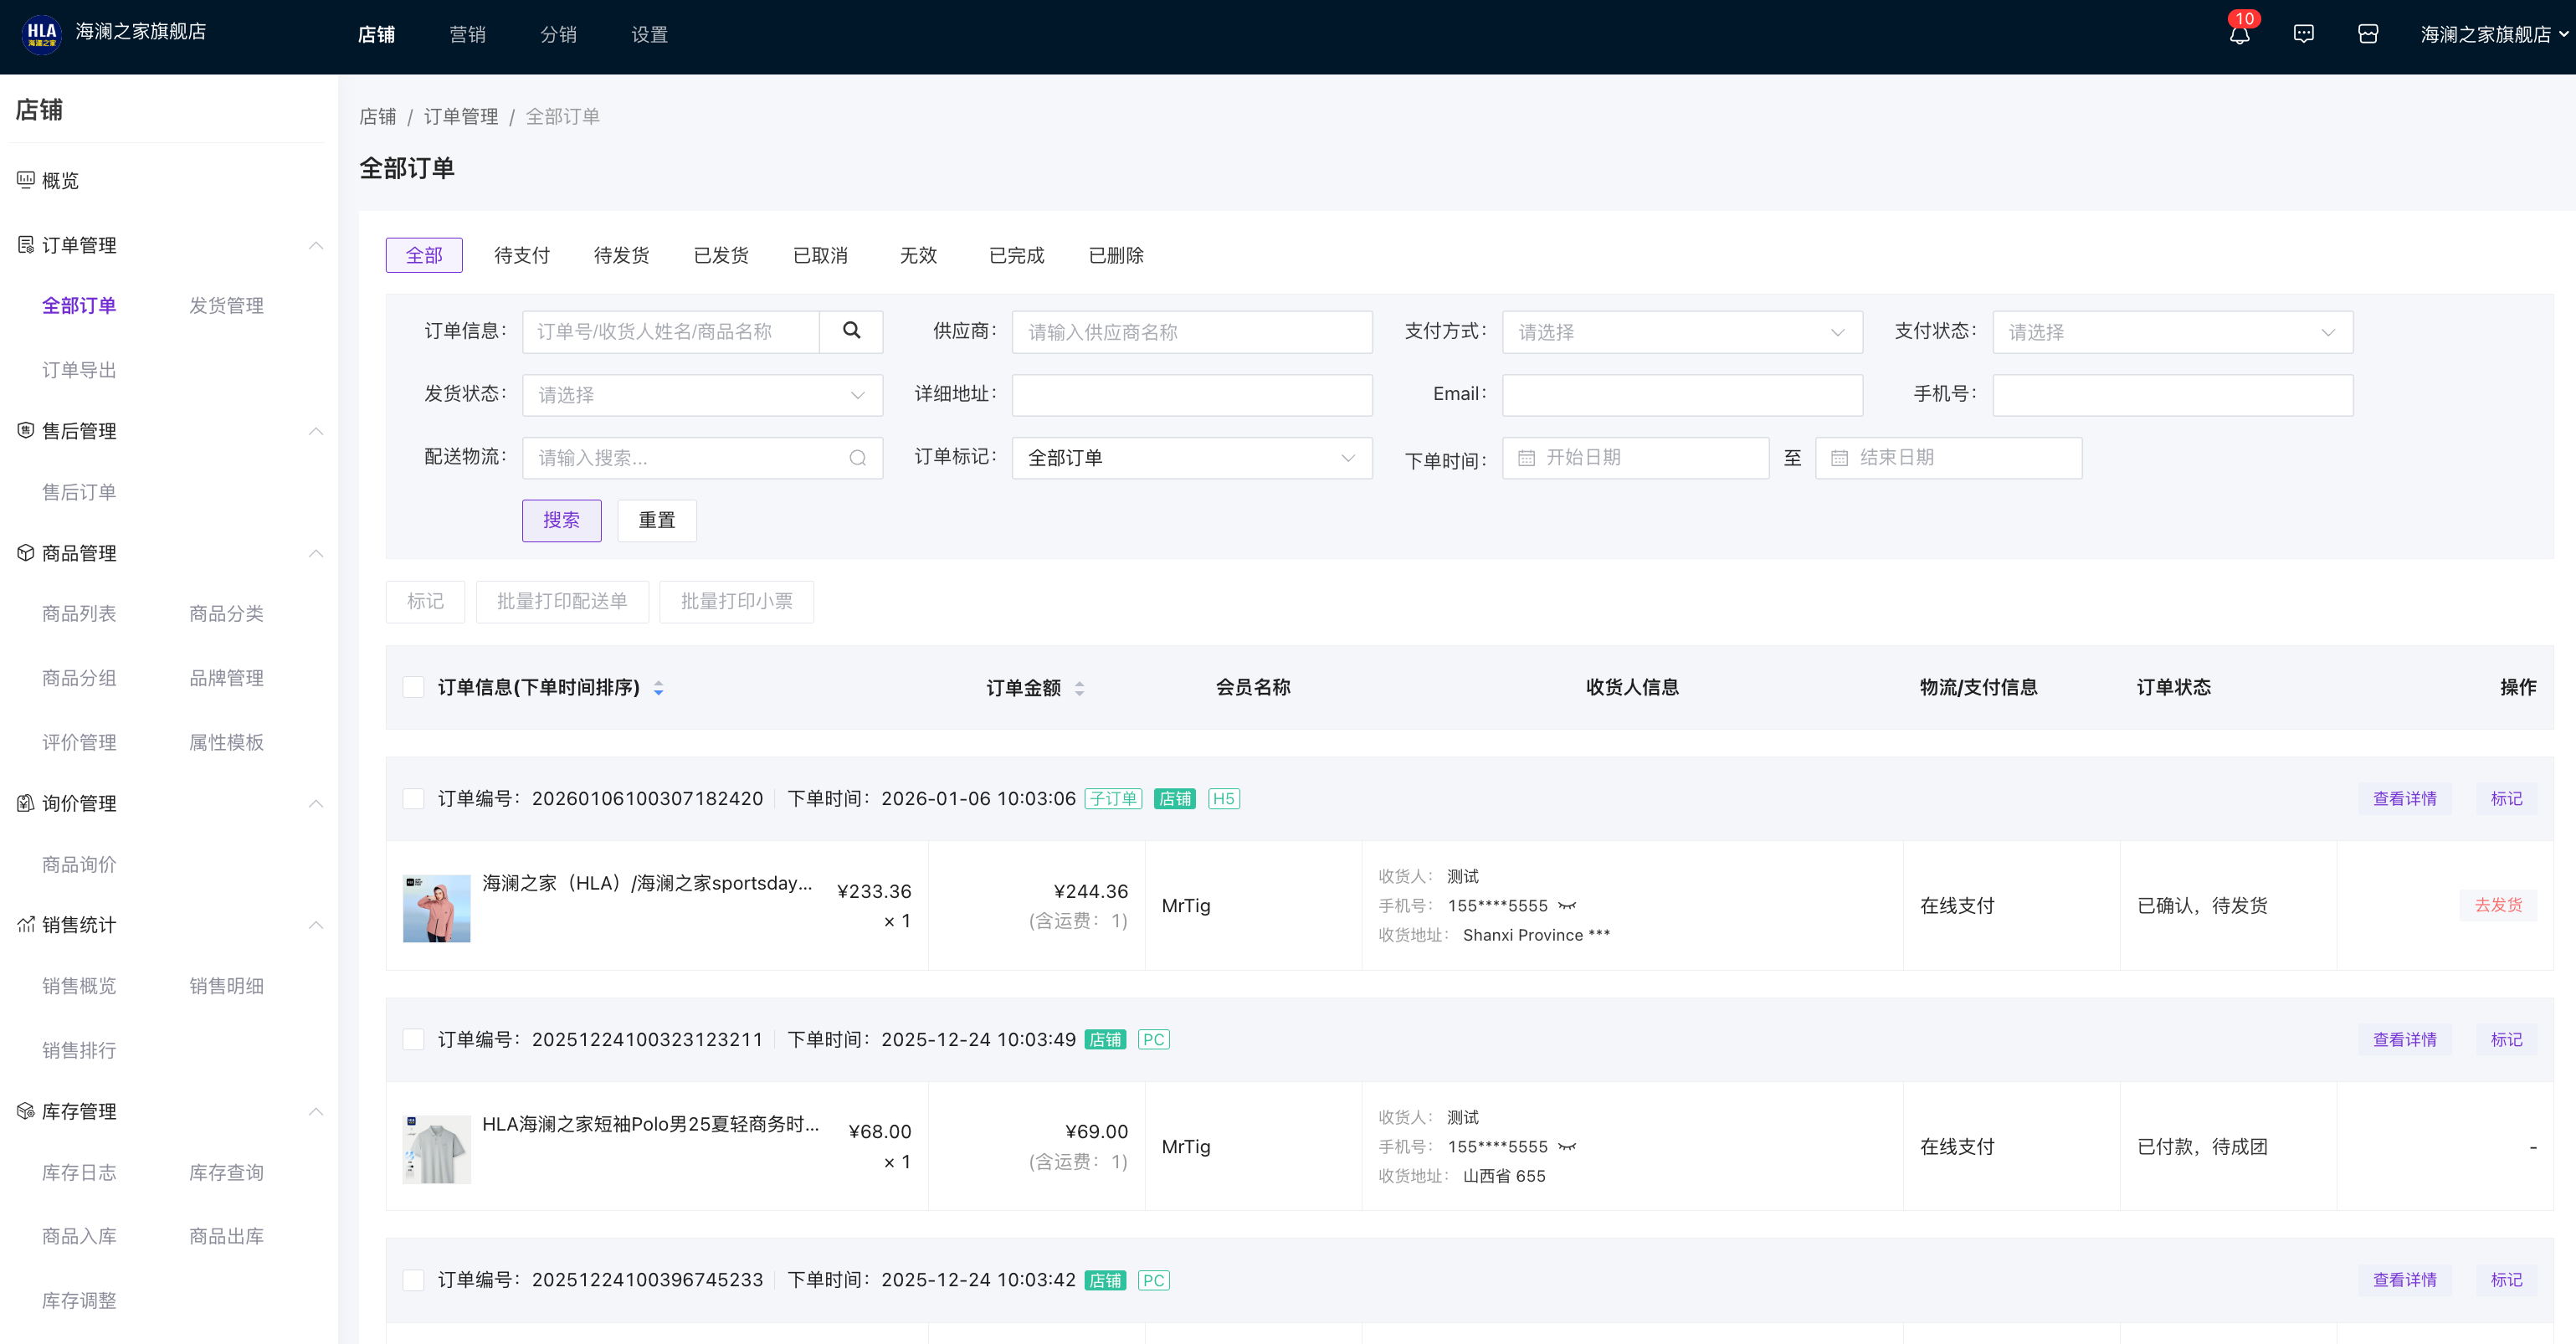Open the 支付方式 dropdown

click(x=1682, y=332)
